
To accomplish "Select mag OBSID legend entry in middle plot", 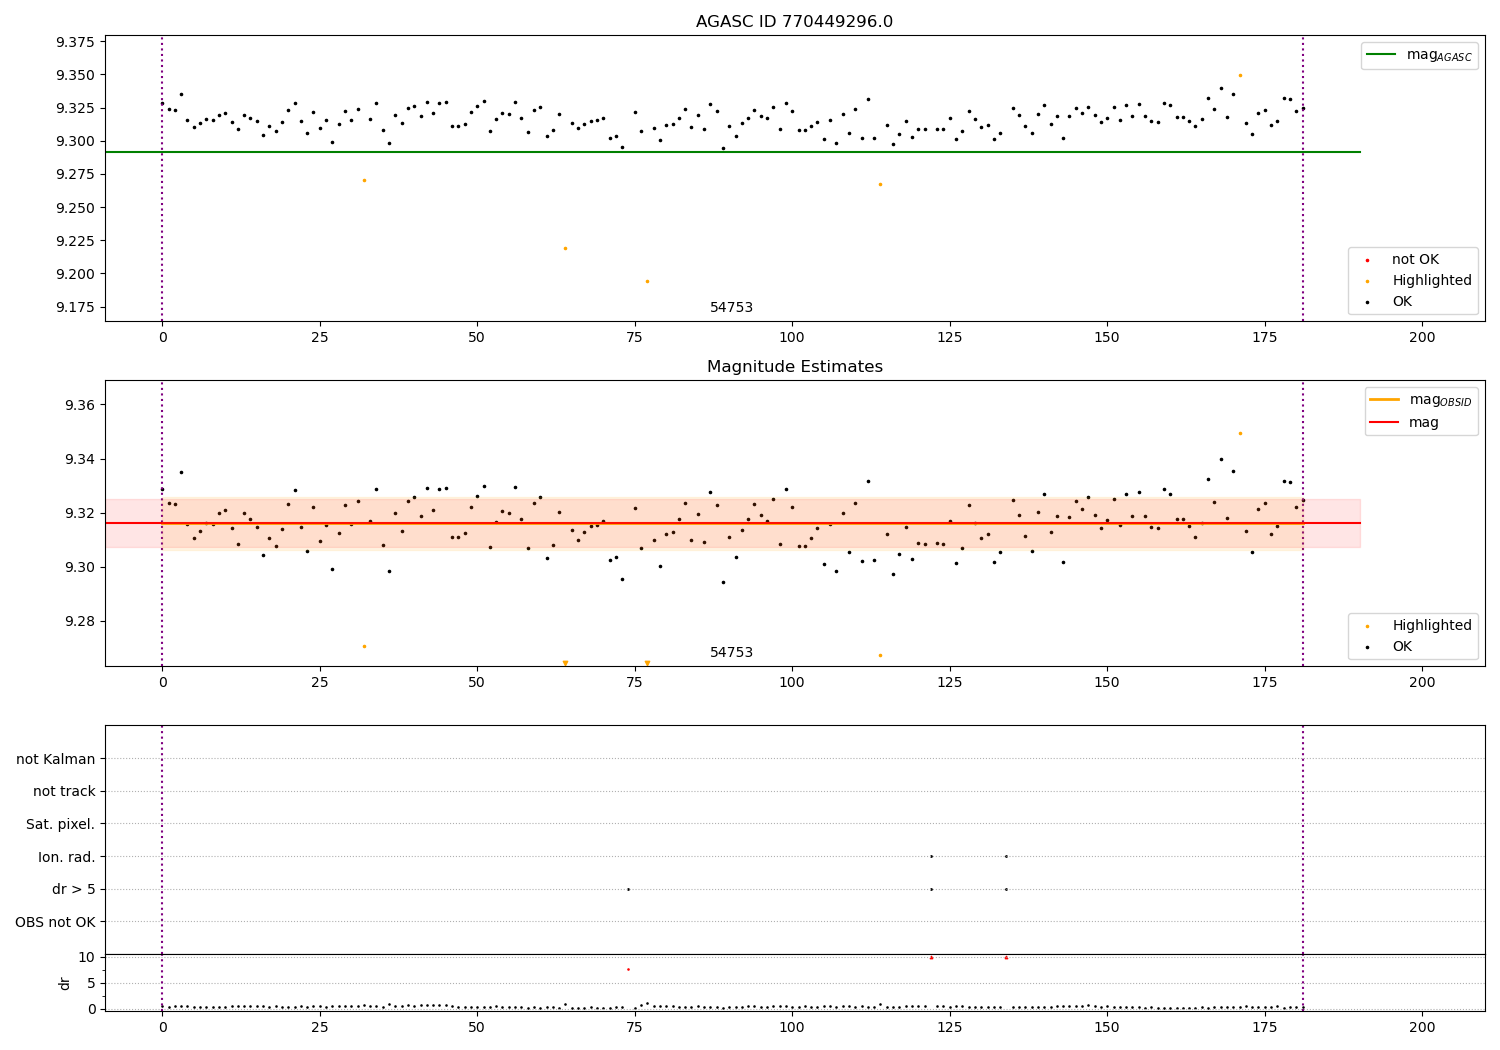I will 1422,400.
